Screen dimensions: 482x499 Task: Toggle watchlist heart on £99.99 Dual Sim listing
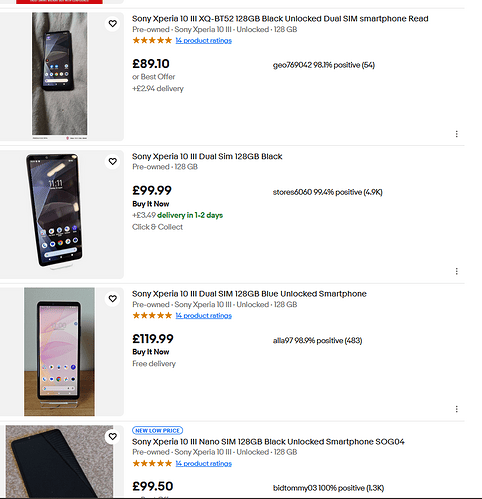[x=113, y=161]
